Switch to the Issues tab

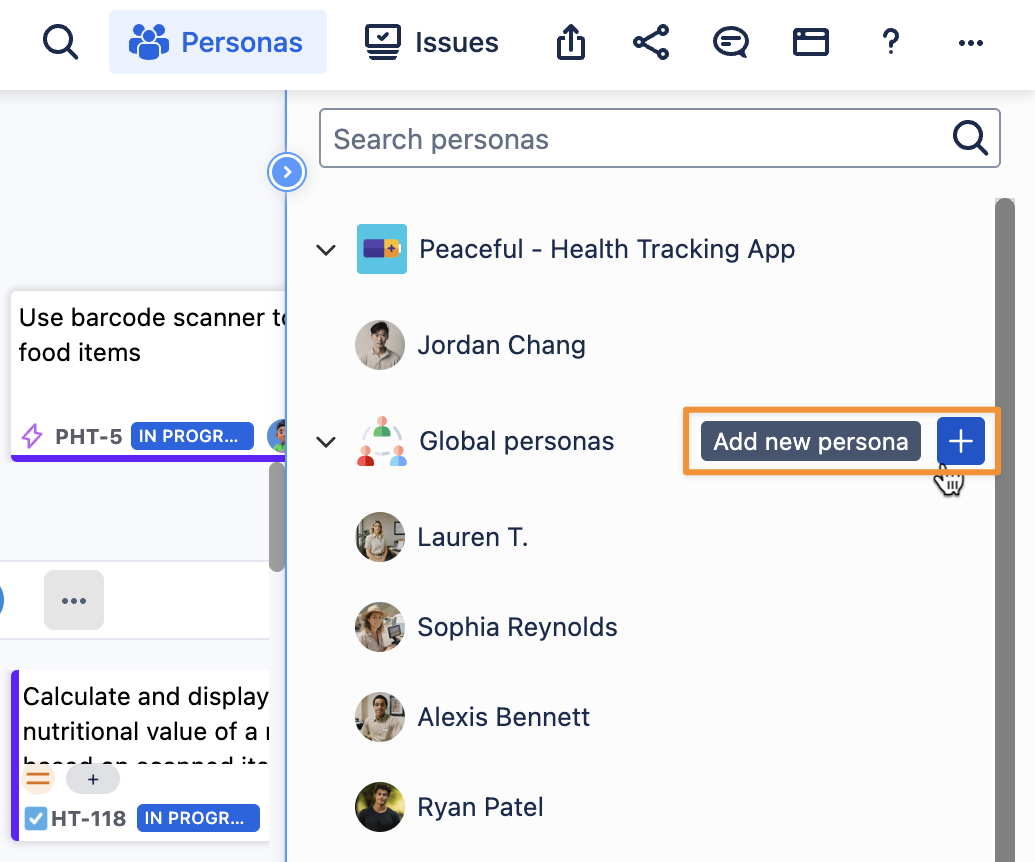click(431, 43)
